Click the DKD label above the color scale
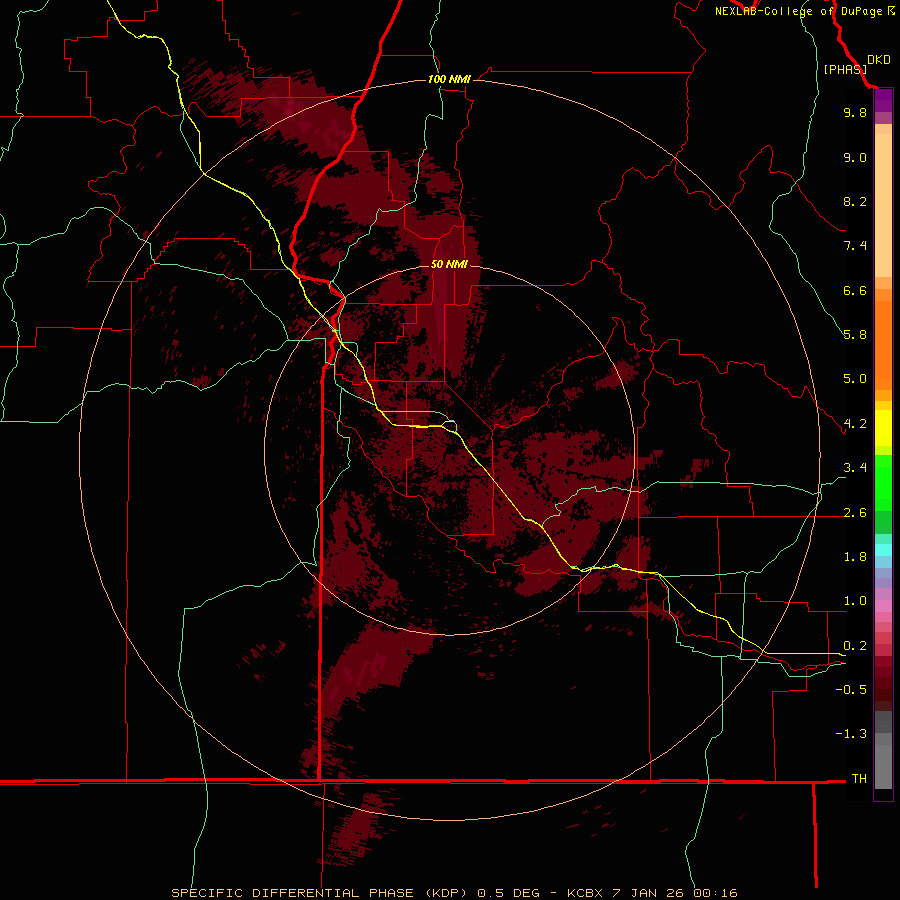Image resolution: width=900 pixels, height=900 pixels. tap(878, 60)
